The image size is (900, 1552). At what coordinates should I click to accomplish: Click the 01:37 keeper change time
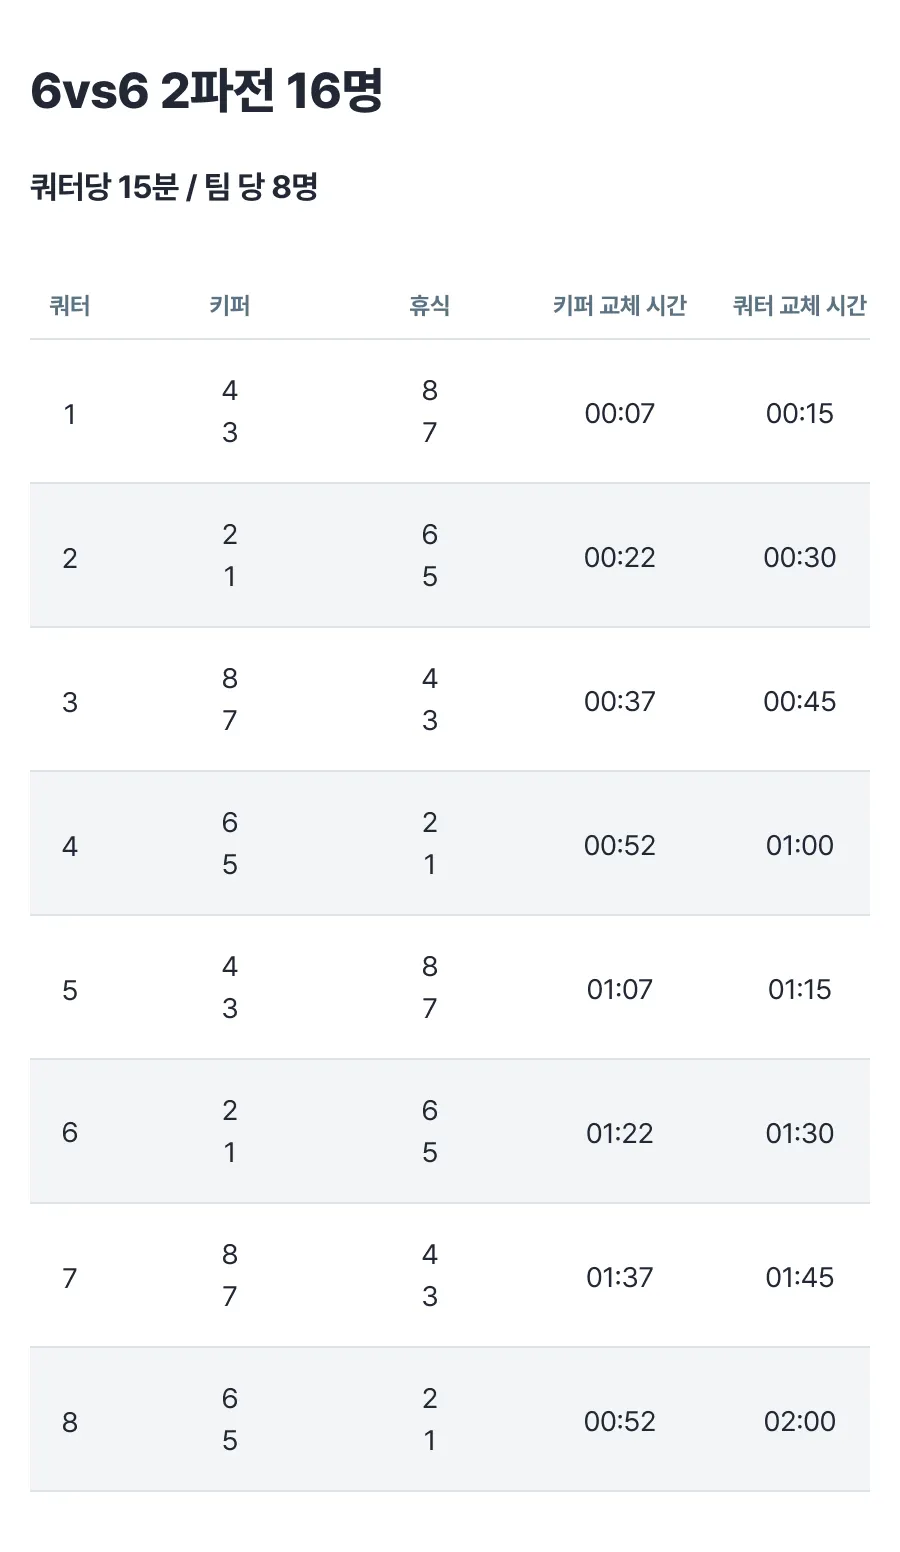pyautogui.click(x=620, y=1277)
